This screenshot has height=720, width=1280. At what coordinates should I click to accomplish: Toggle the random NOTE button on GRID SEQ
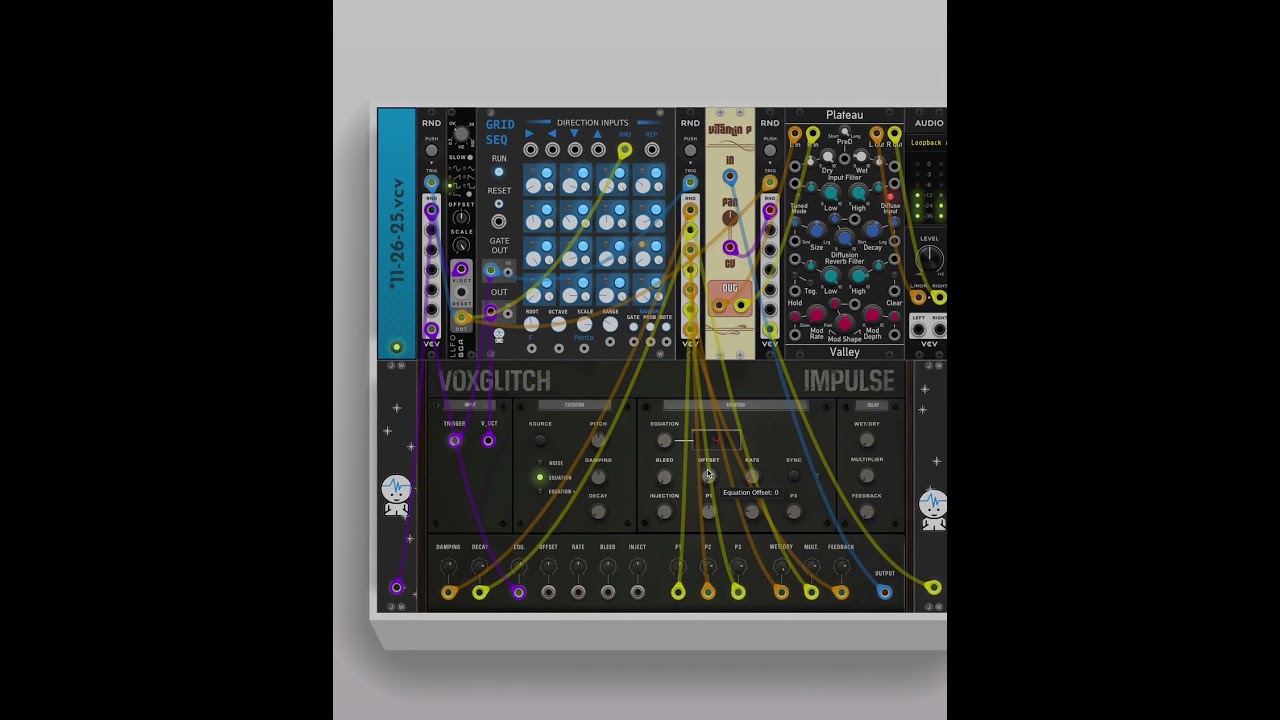[666, 328]
